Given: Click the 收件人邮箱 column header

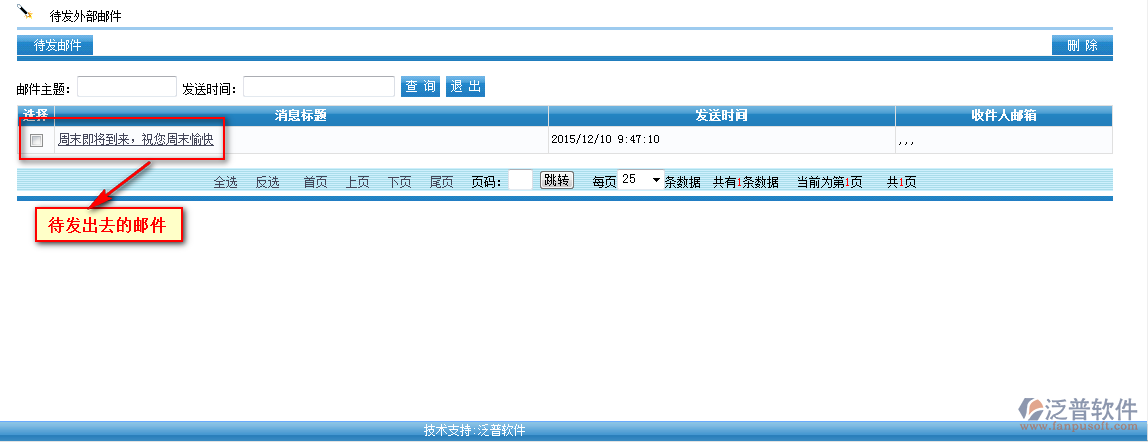Looking at the screenshot, I should [1003, 115].
